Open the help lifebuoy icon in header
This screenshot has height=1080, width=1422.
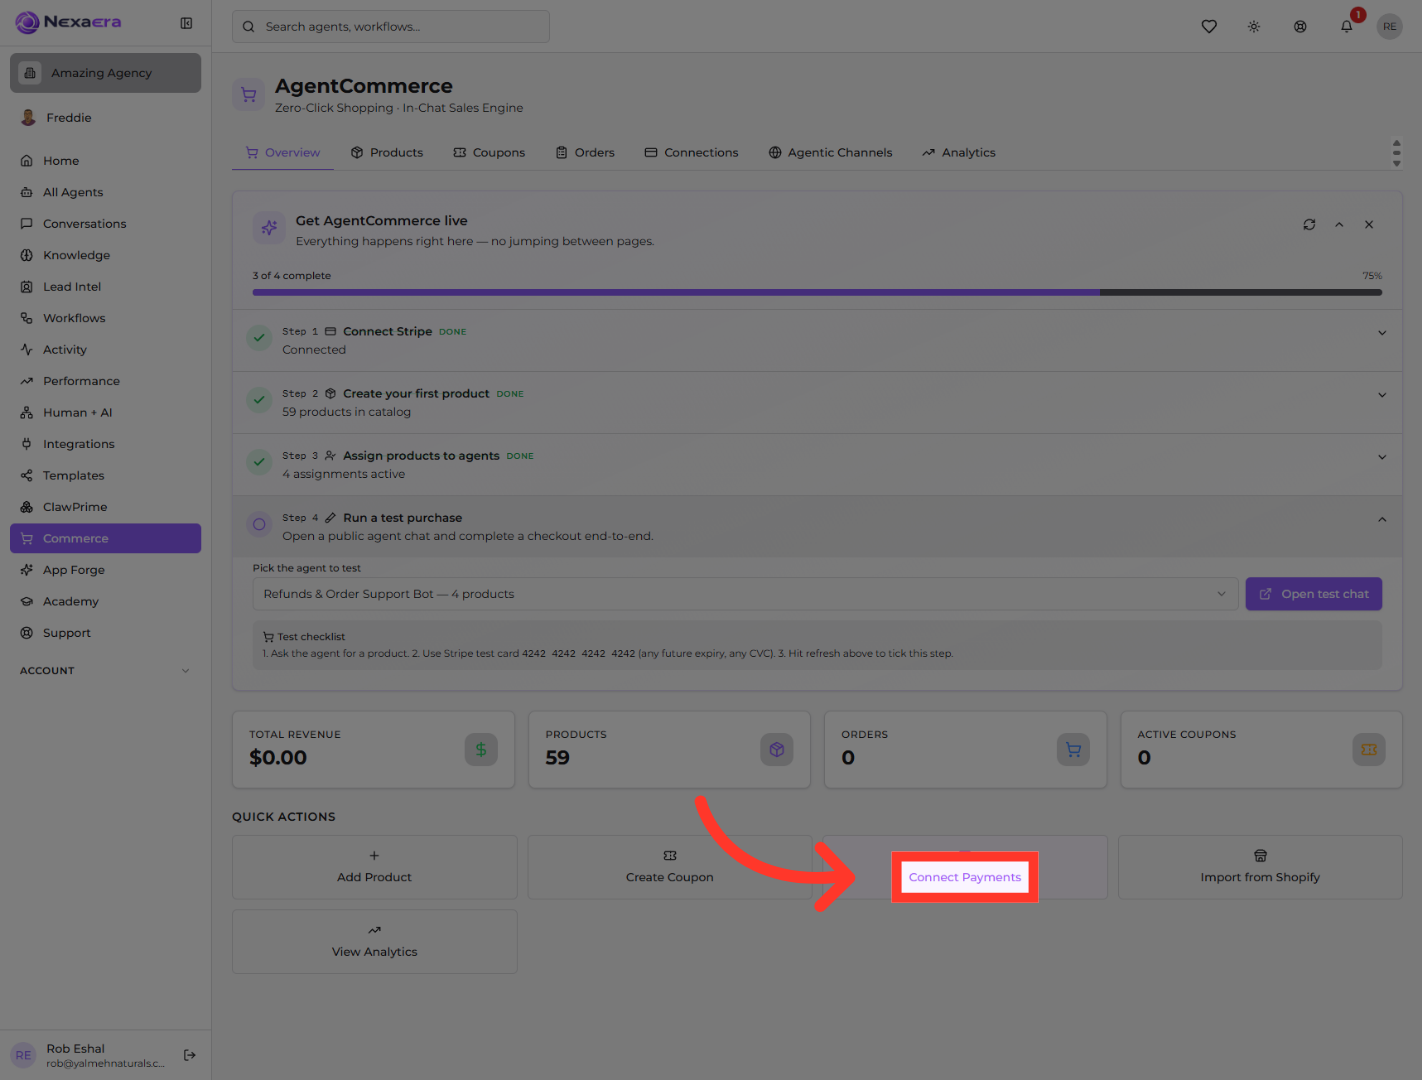coord(1300,27)
